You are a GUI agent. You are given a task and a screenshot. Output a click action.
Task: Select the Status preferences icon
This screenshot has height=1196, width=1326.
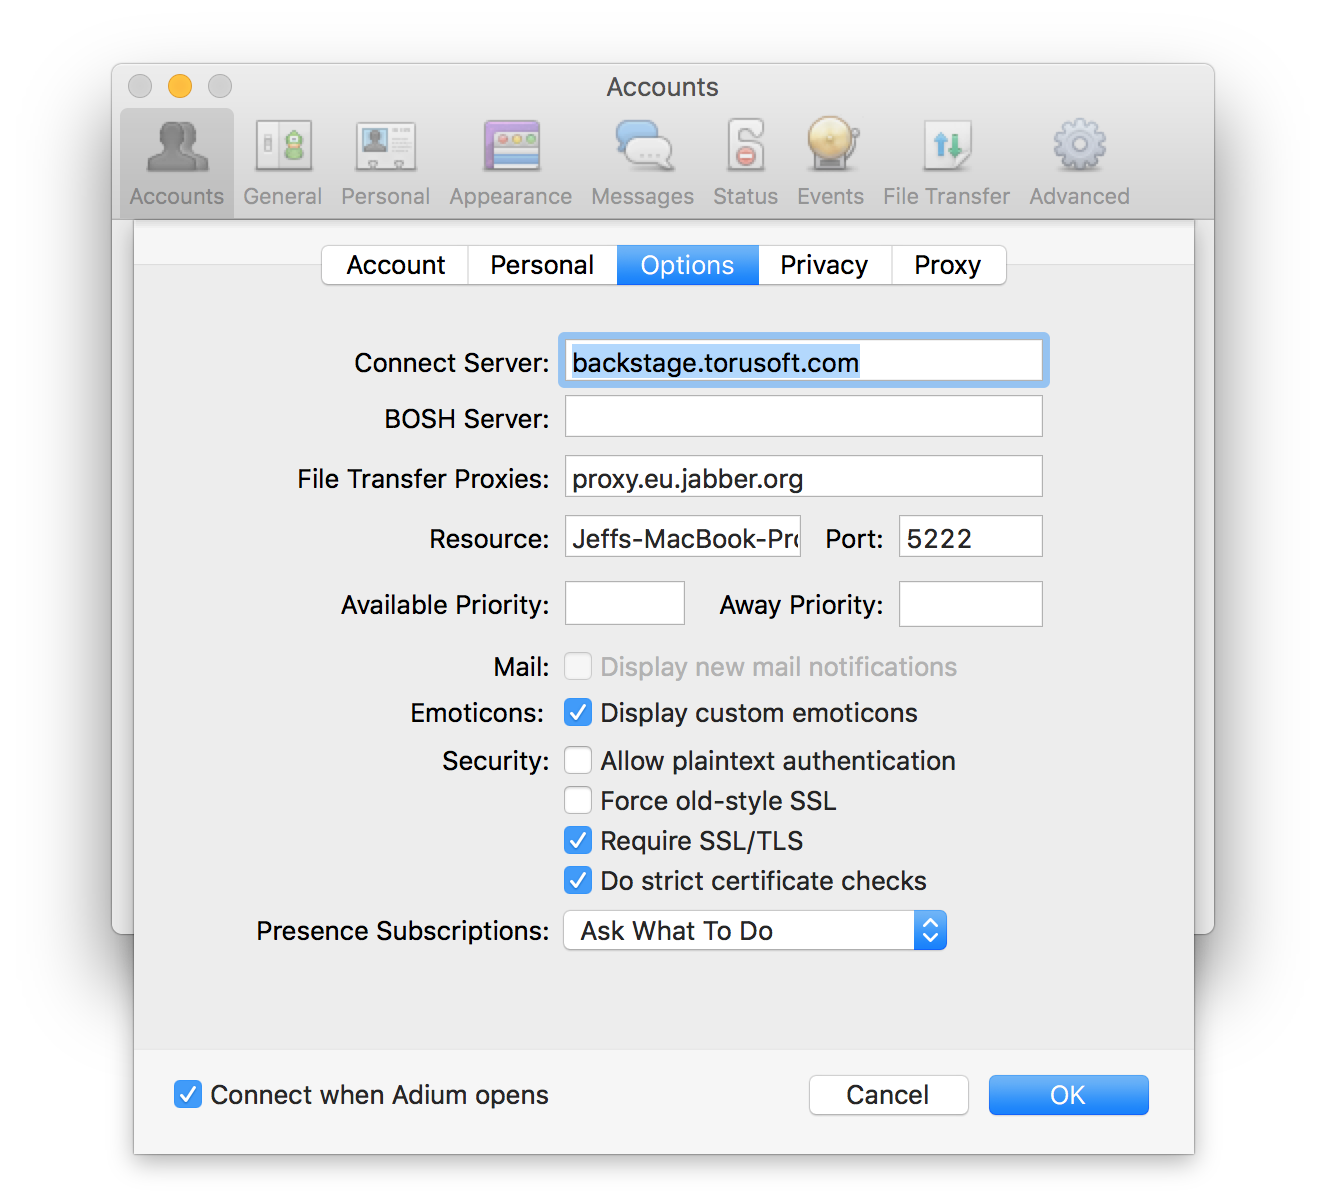[745, 158]
